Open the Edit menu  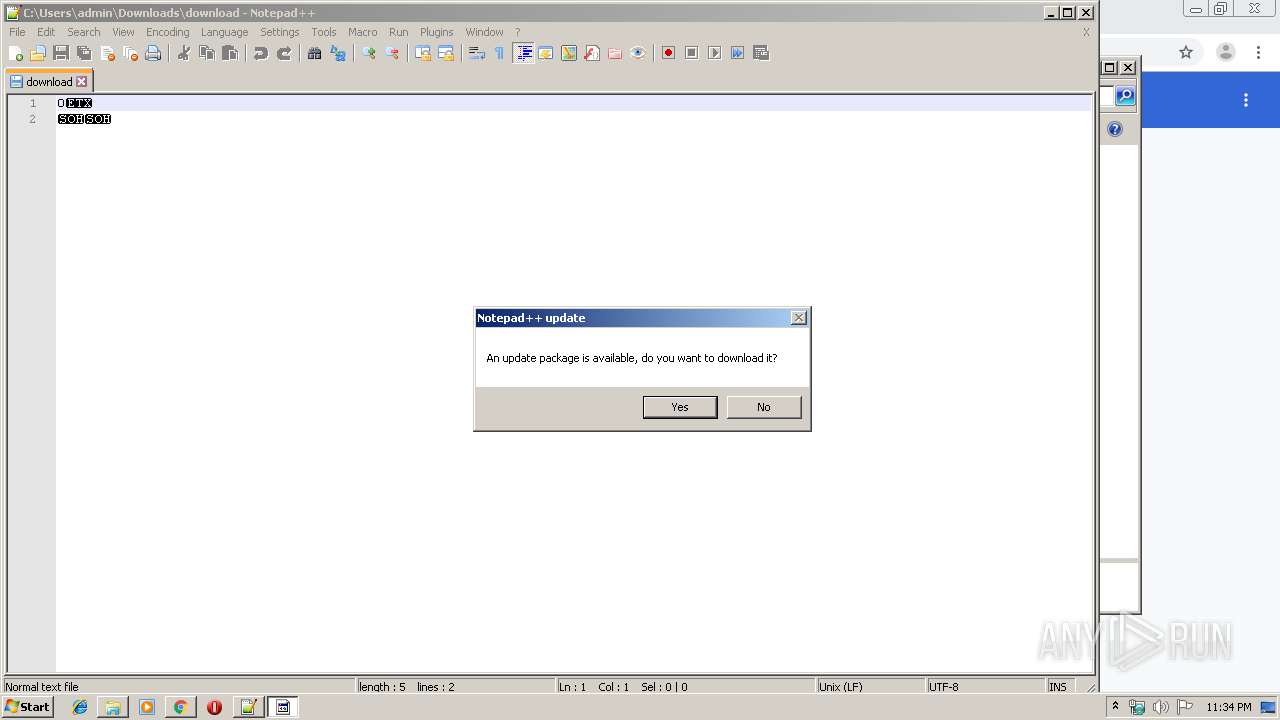point(46,32)
